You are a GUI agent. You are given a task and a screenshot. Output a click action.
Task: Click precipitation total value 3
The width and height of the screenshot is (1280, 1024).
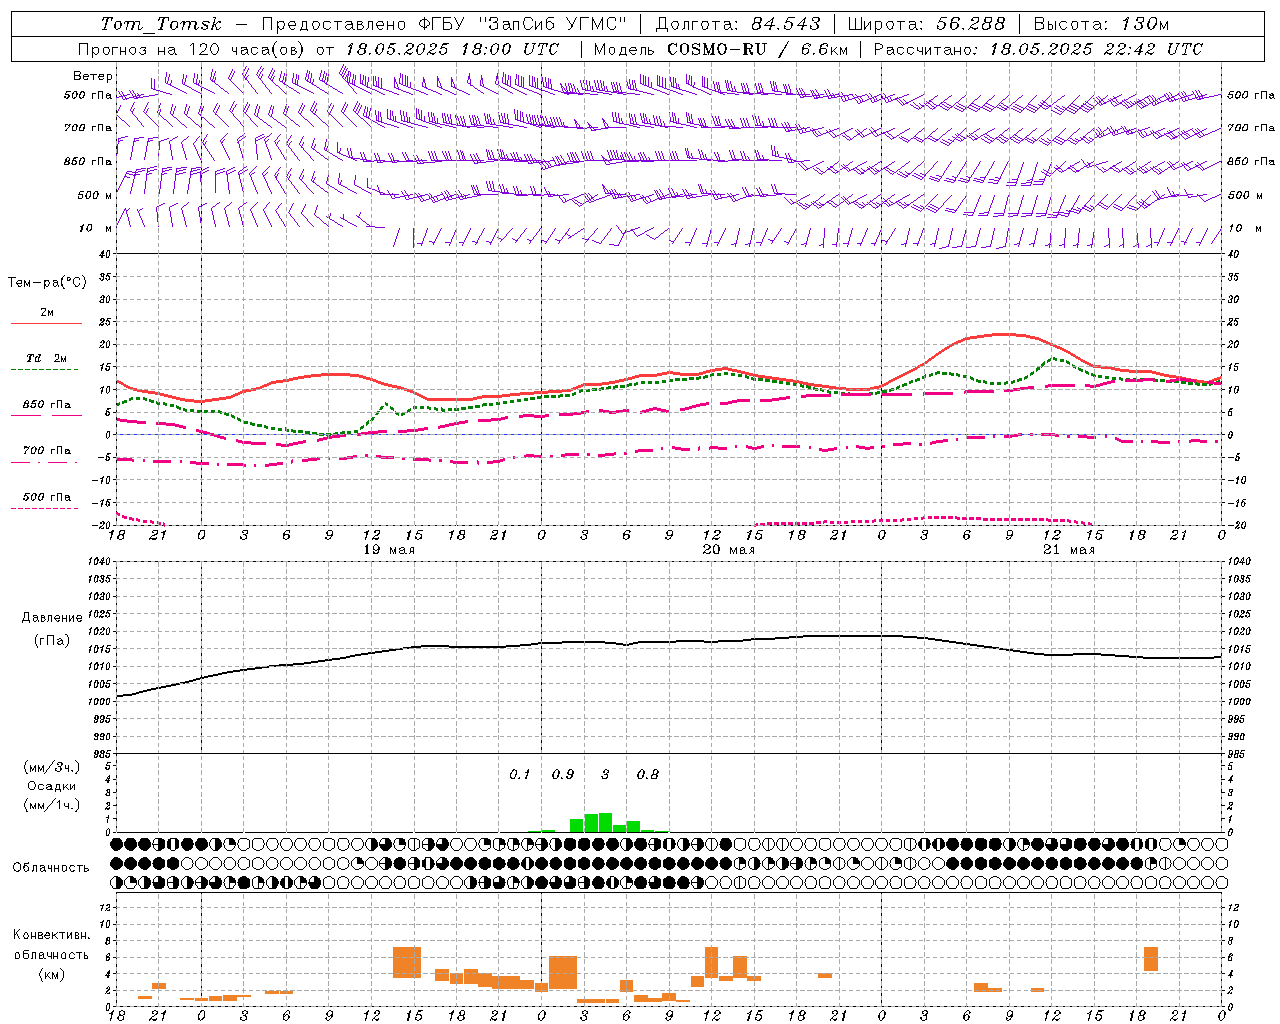pyautogui.click(x=605, y=774)
